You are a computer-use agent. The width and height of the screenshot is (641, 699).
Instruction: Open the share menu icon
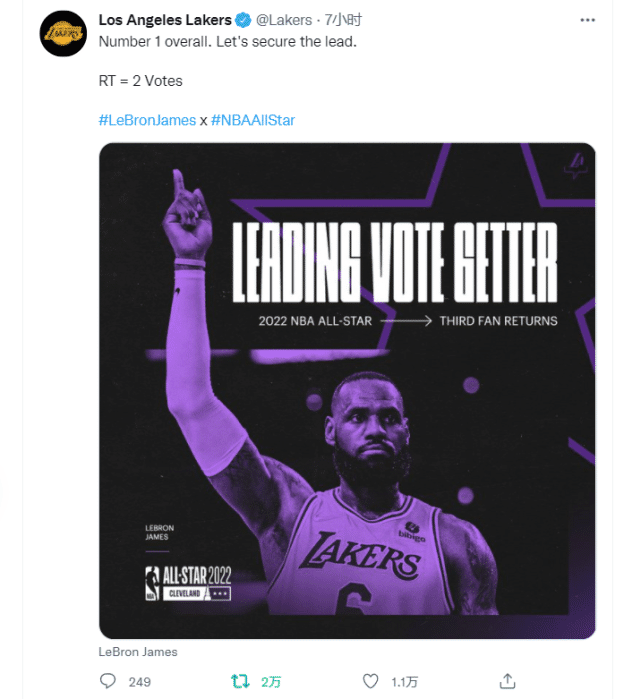click(507, 681)
